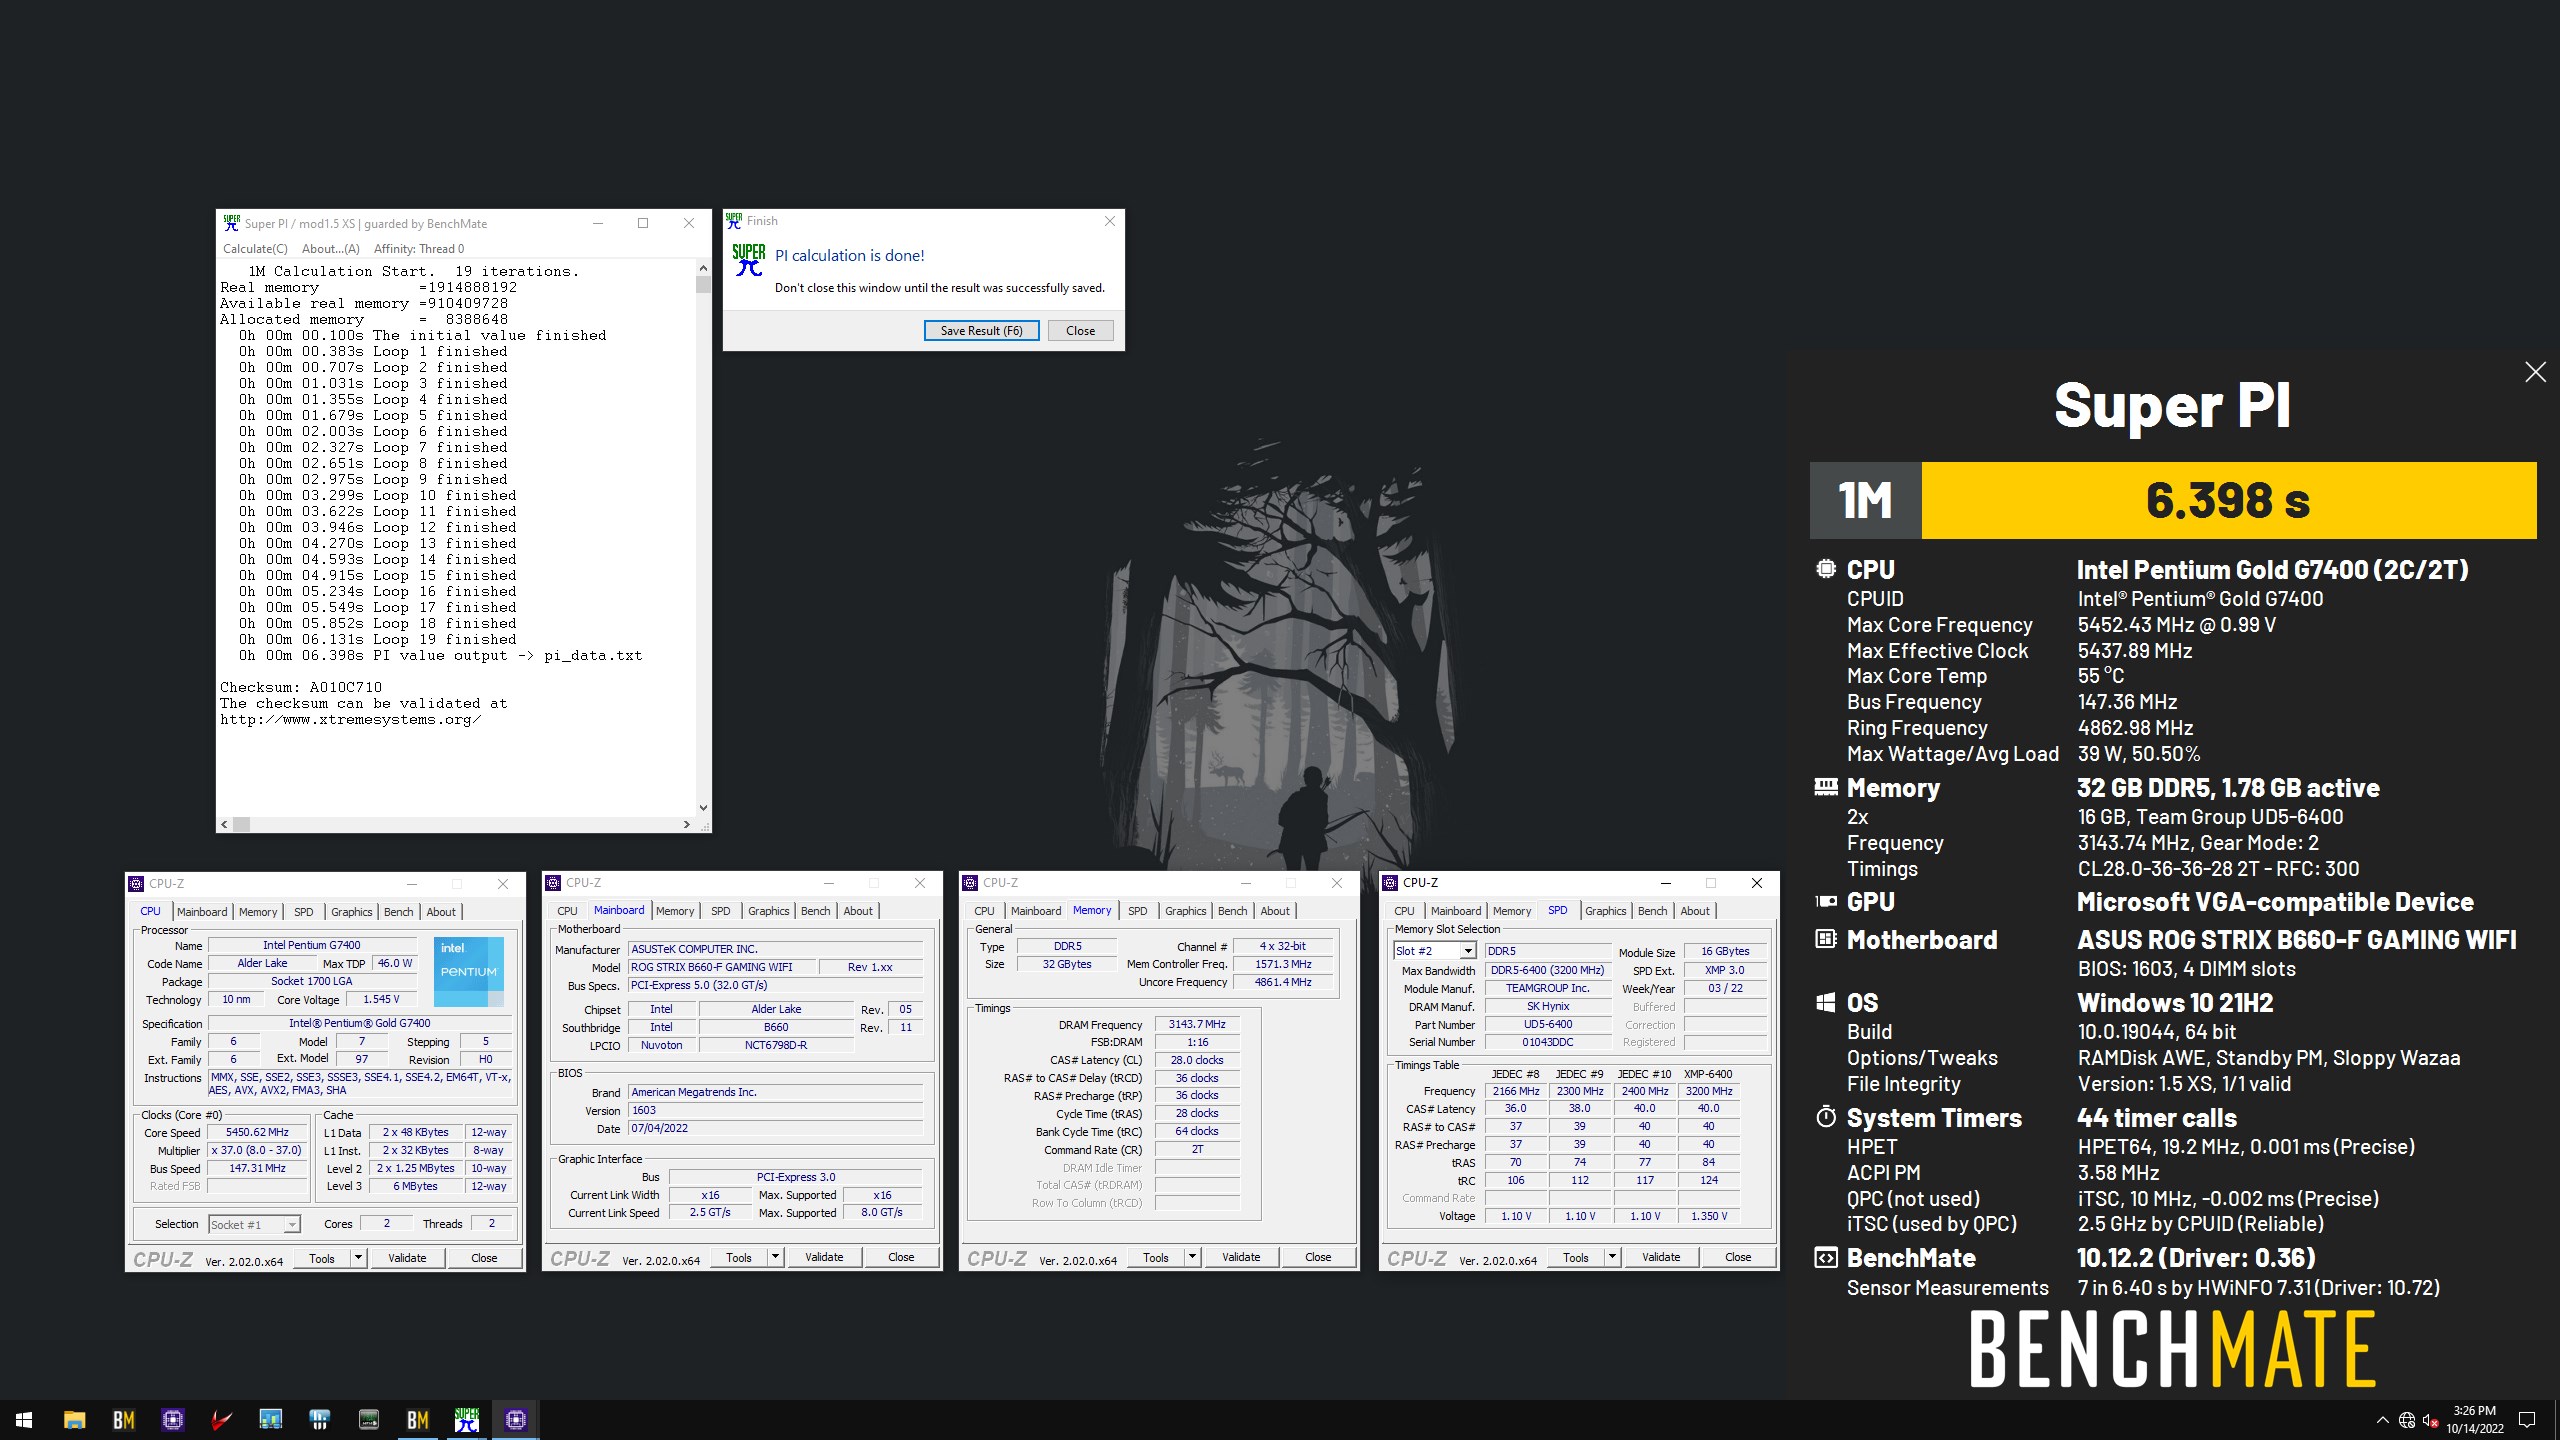
Task: Show hidden tray icons with the chevron
Action: coord(2382,1420)
